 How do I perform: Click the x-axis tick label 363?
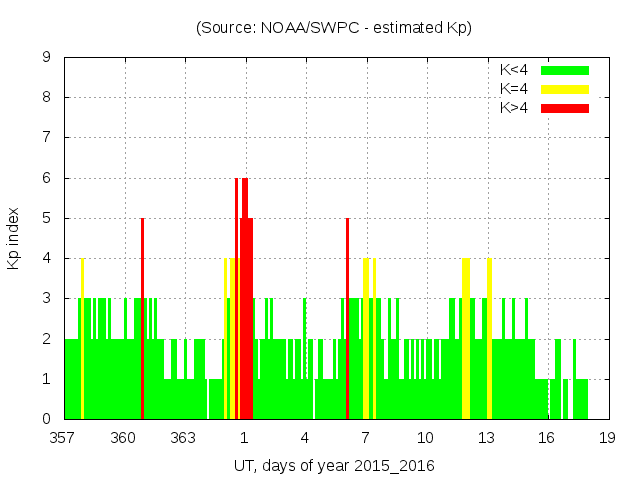pyautogui.click(x=184, y=438)
